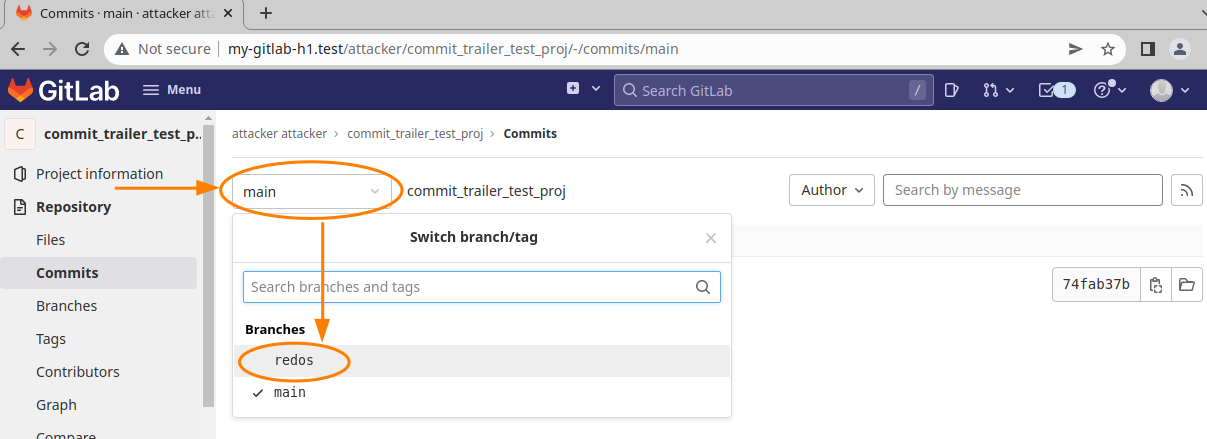Open the help question mark menu
The image size is (1207, 439).
1109,90
